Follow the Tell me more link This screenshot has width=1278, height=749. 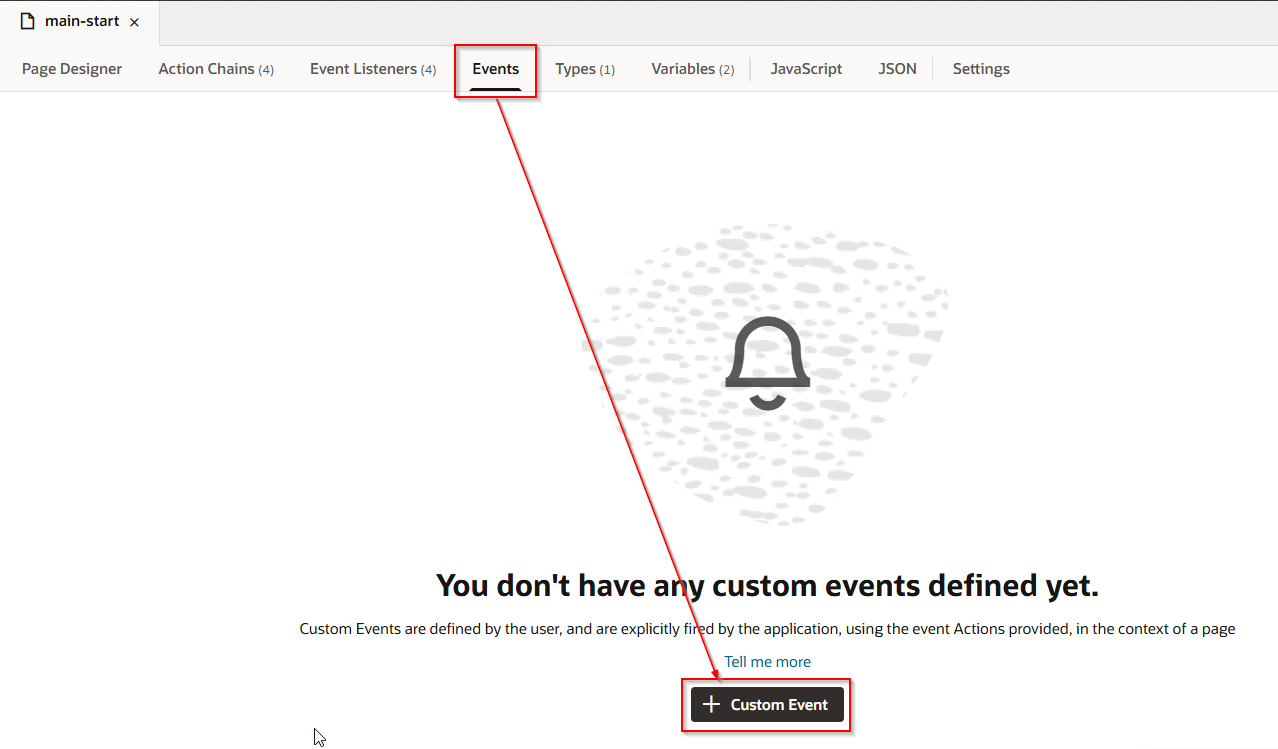point(767,662)
